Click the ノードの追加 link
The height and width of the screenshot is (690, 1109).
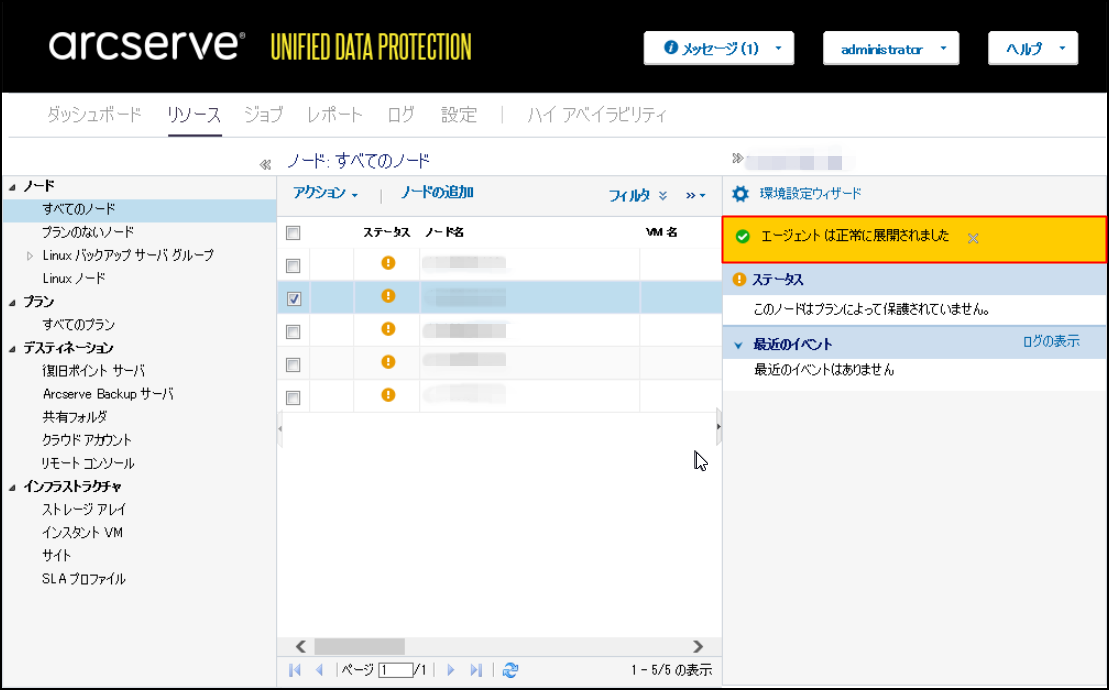(437, 192)
